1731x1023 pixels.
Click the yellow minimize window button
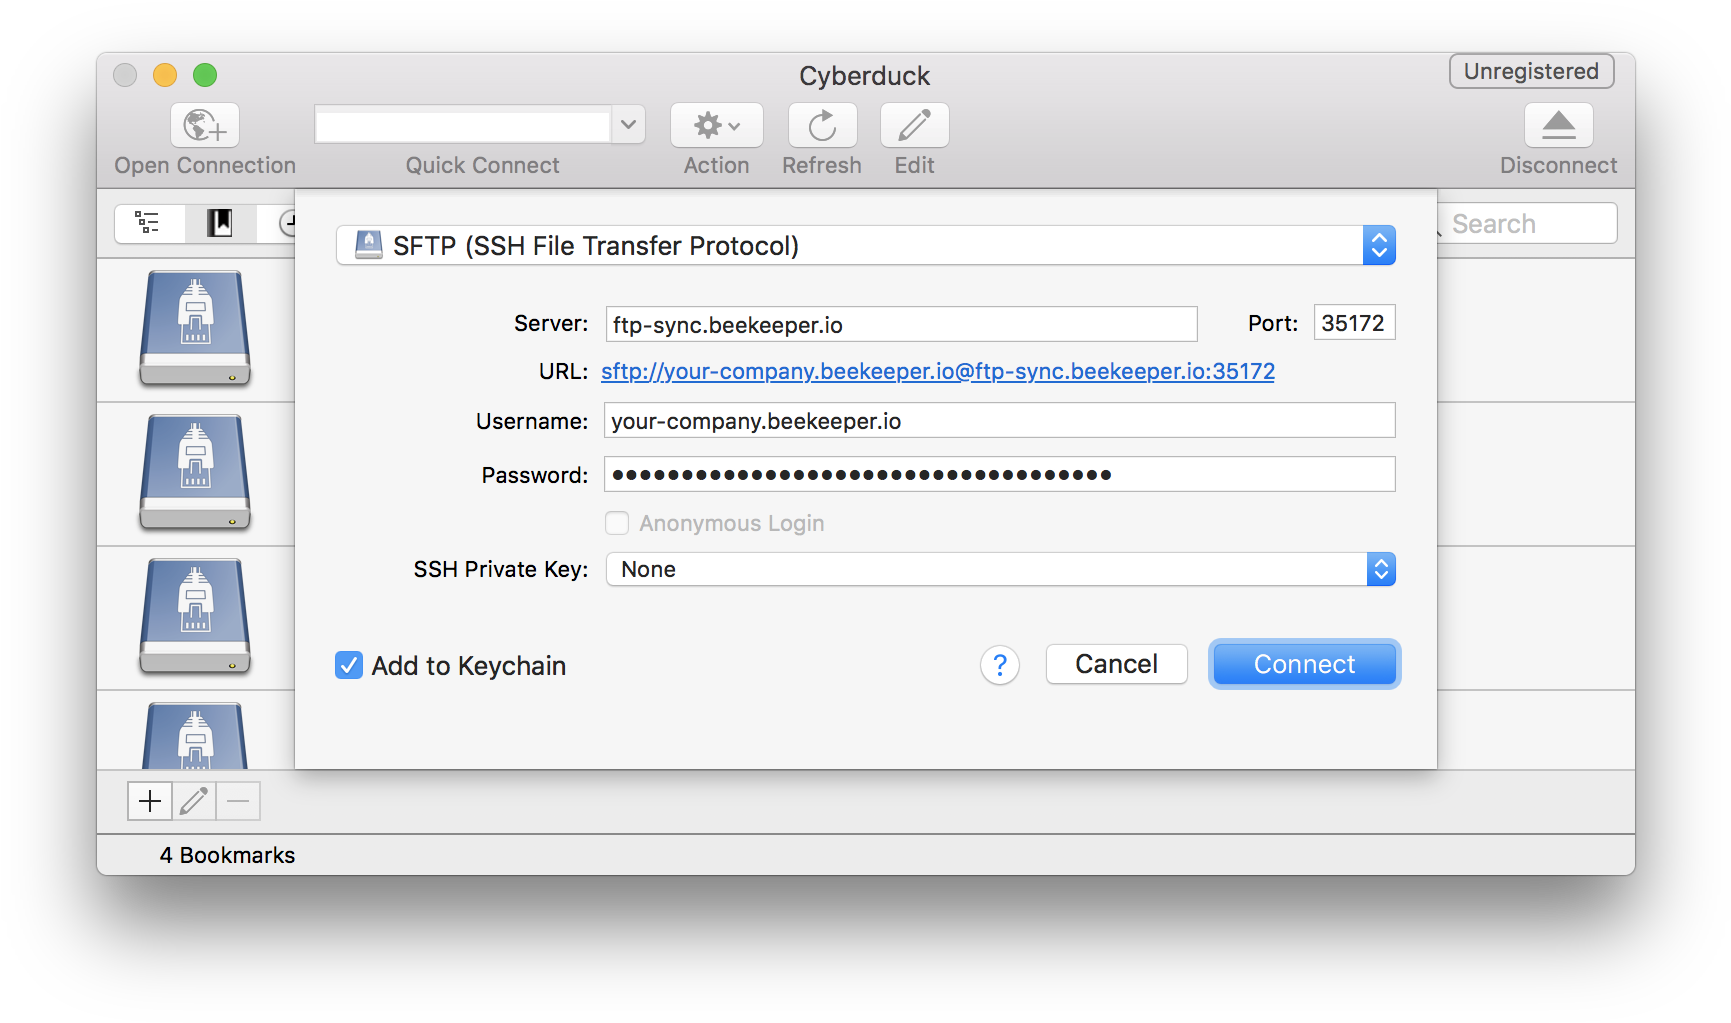(x=165, y=75)
